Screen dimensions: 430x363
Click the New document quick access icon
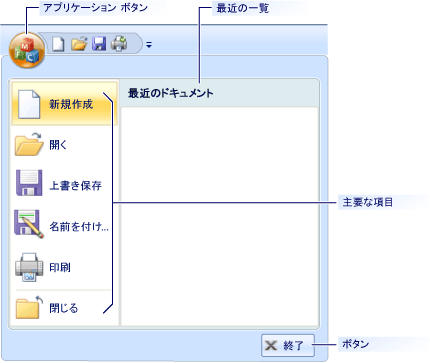pyautogui.click(x=58, y=44)
